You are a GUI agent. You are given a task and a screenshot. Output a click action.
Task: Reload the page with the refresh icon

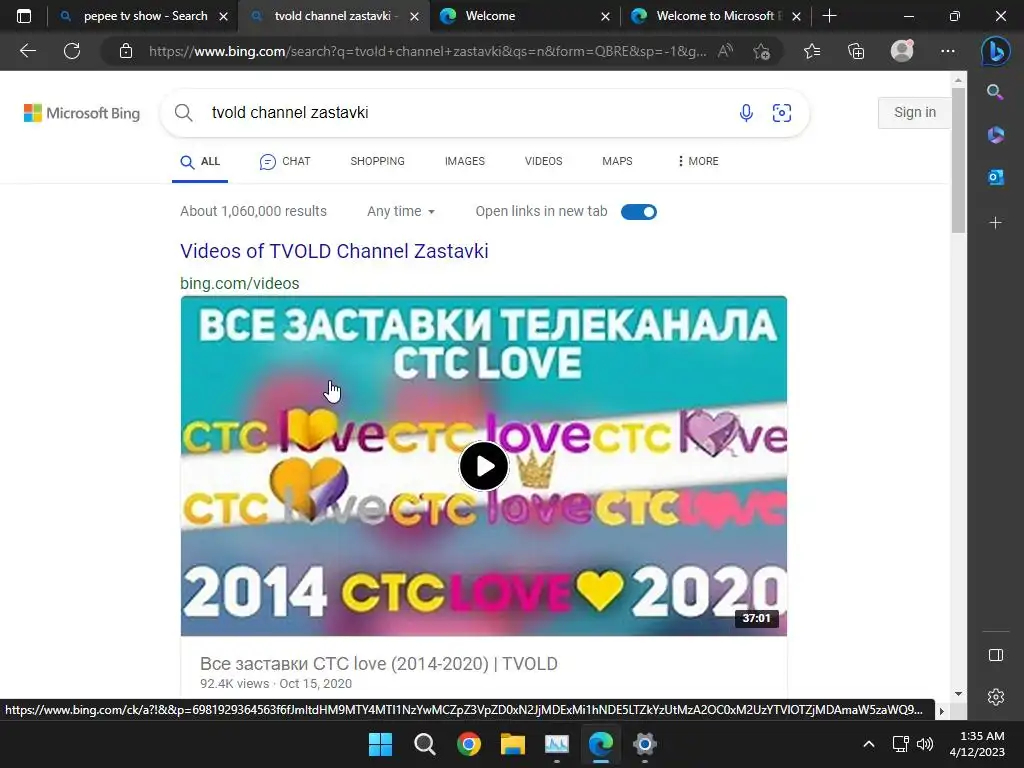pyautogui.click(x=72, y=51)
